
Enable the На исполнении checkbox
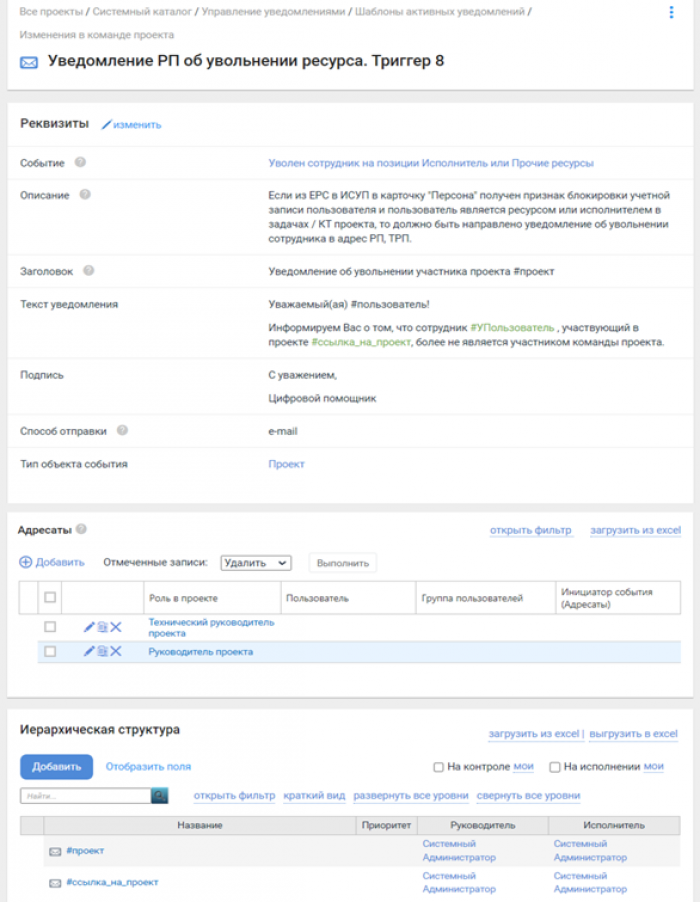tap(555, 767)
